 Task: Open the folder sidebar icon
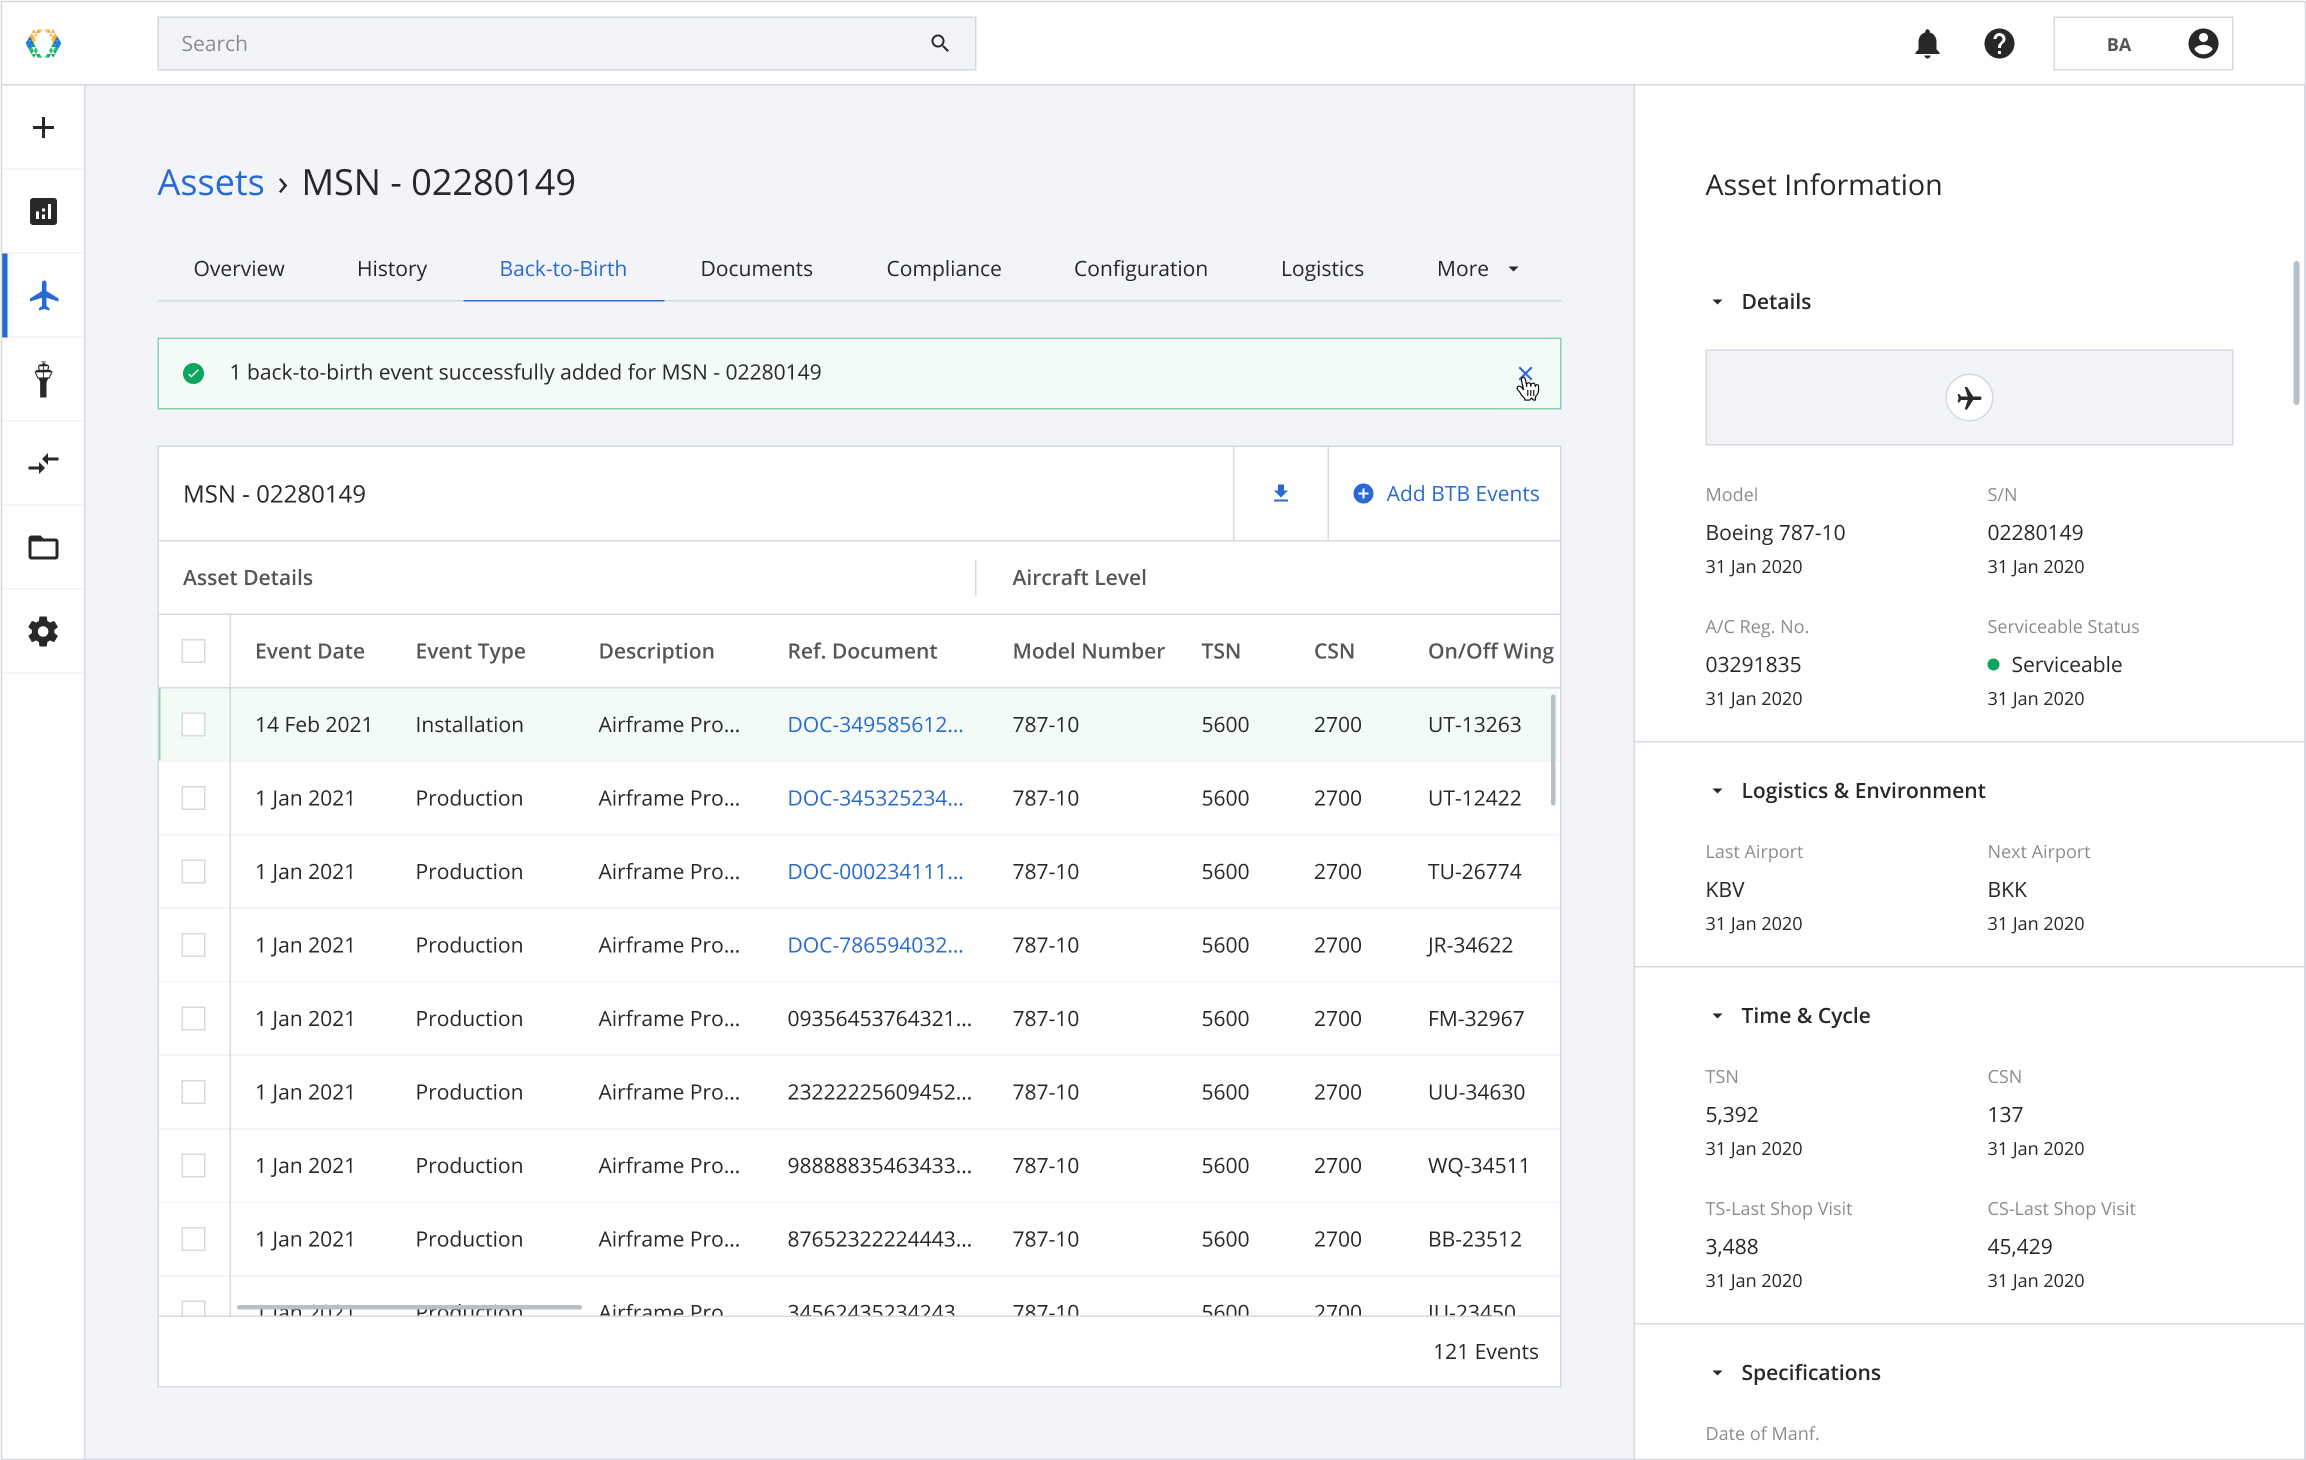(43, 547)
